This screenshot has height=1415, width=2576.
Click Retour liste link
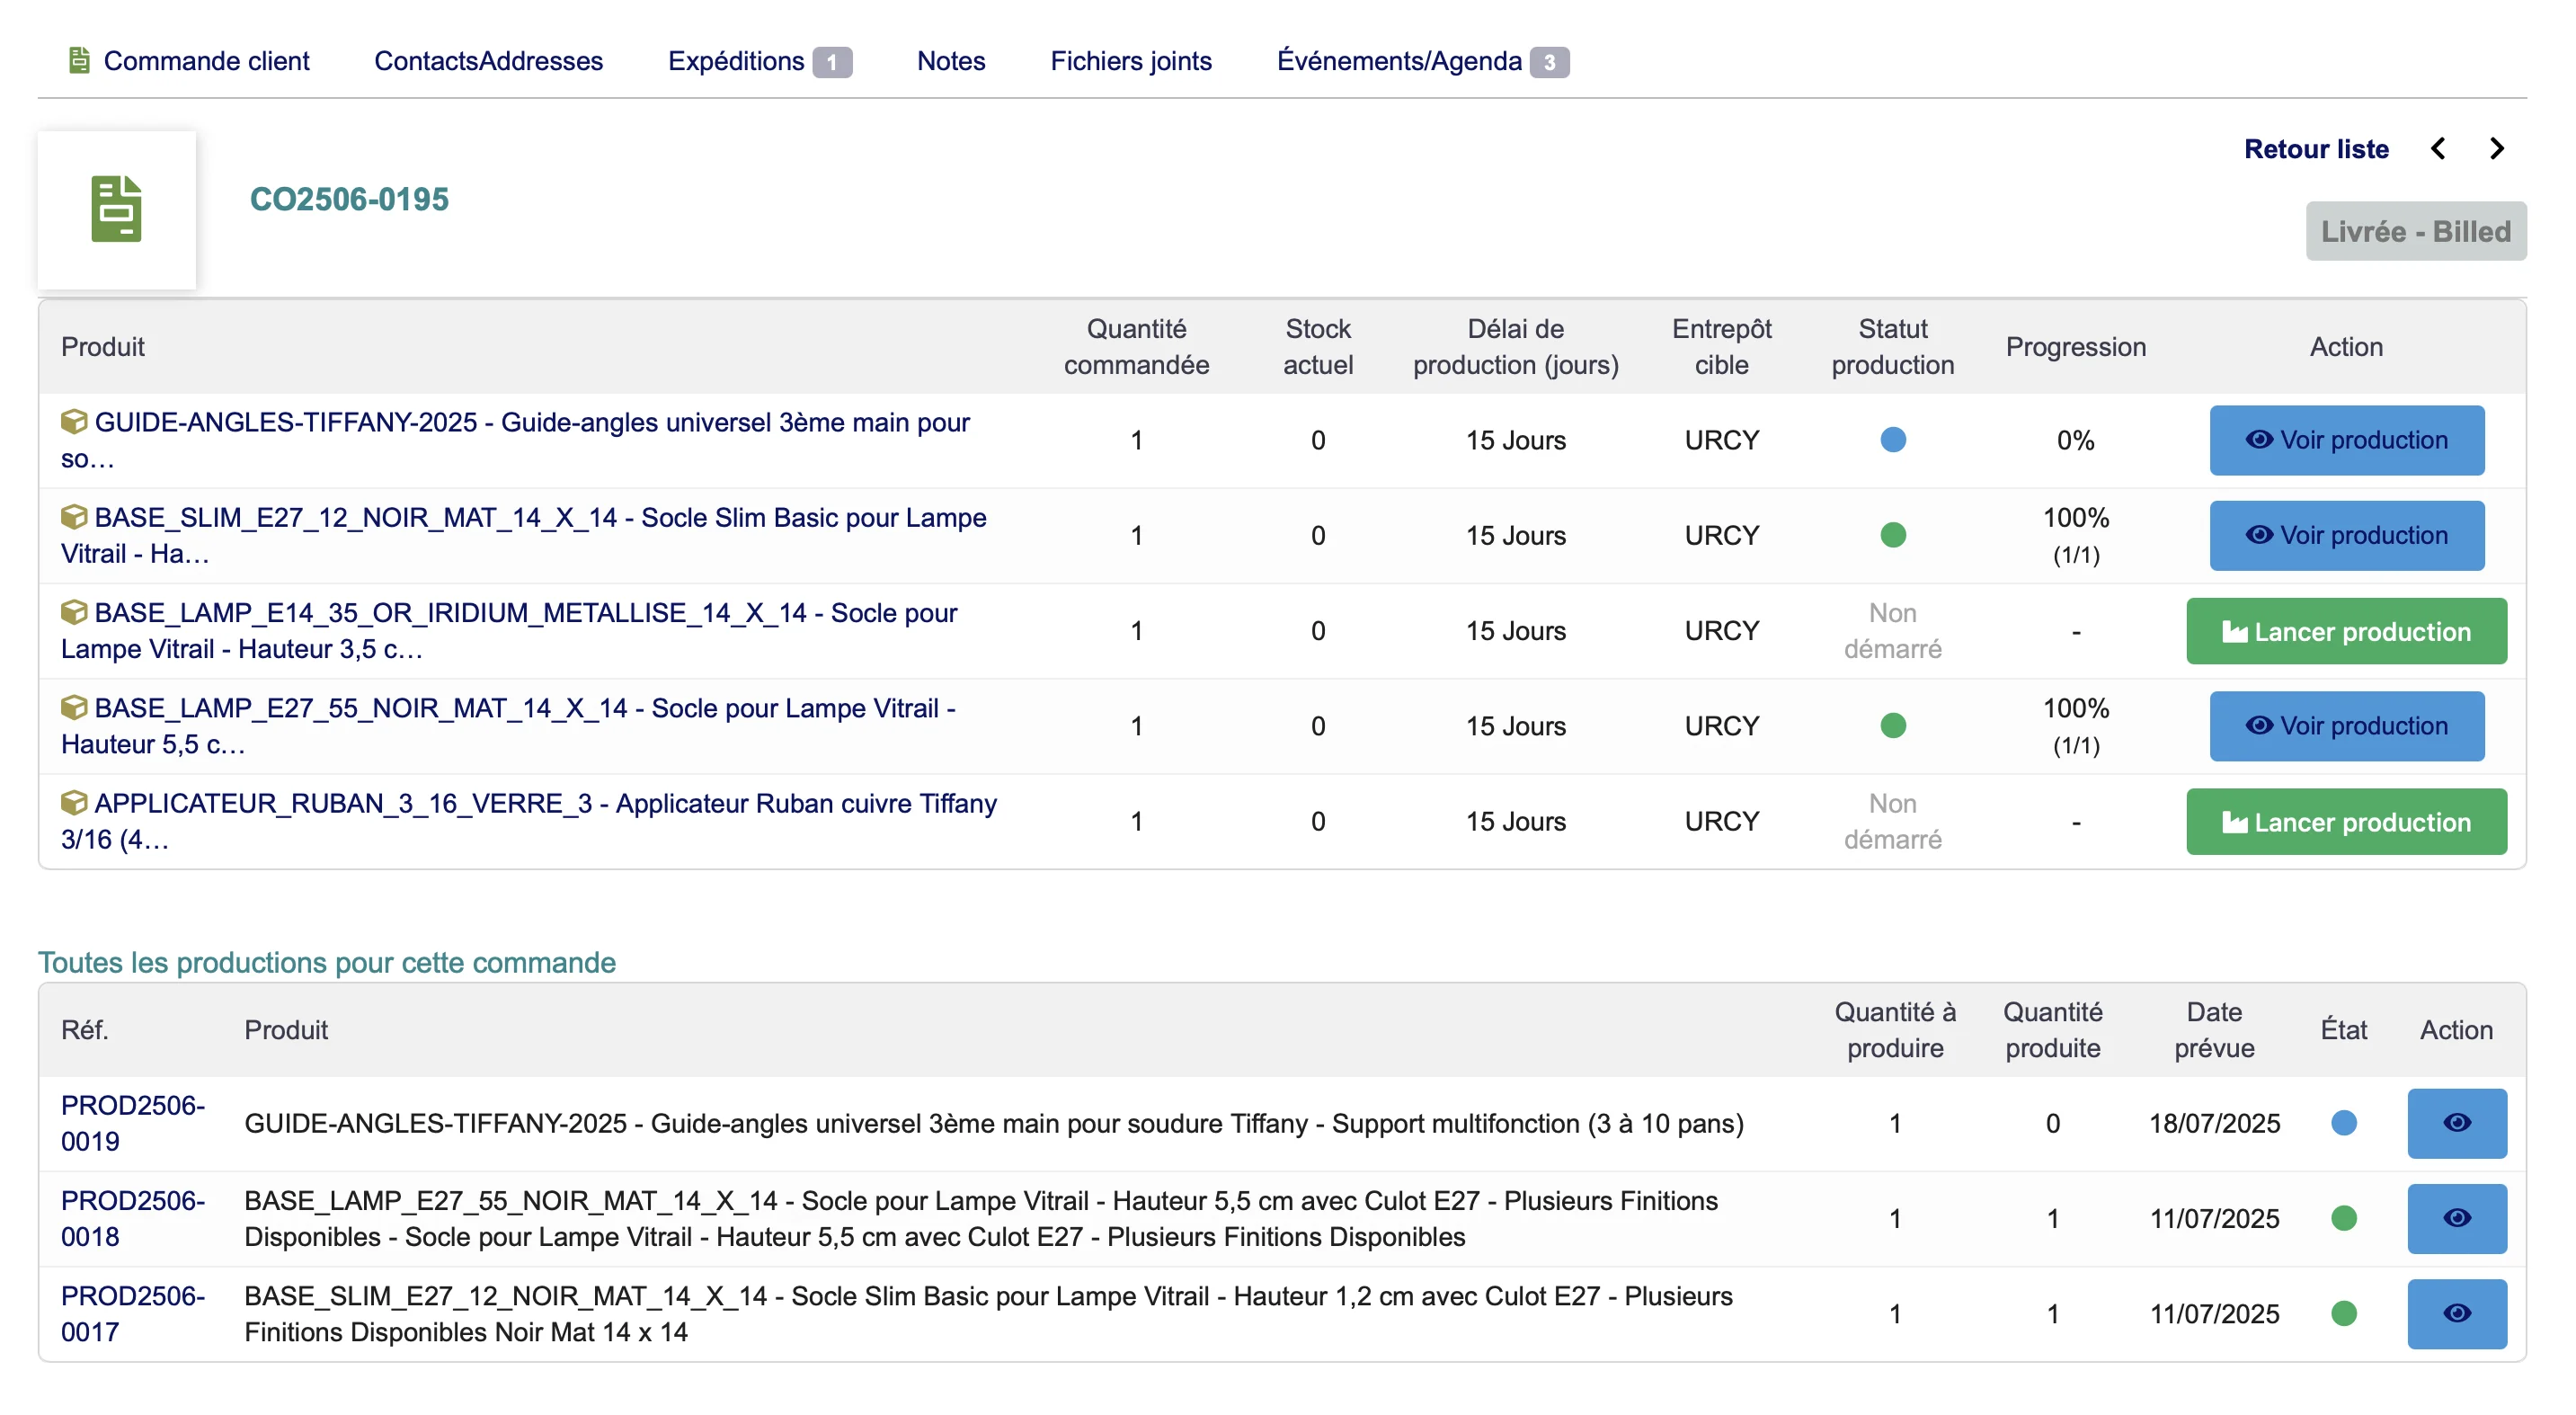(x=2315, y=149)
